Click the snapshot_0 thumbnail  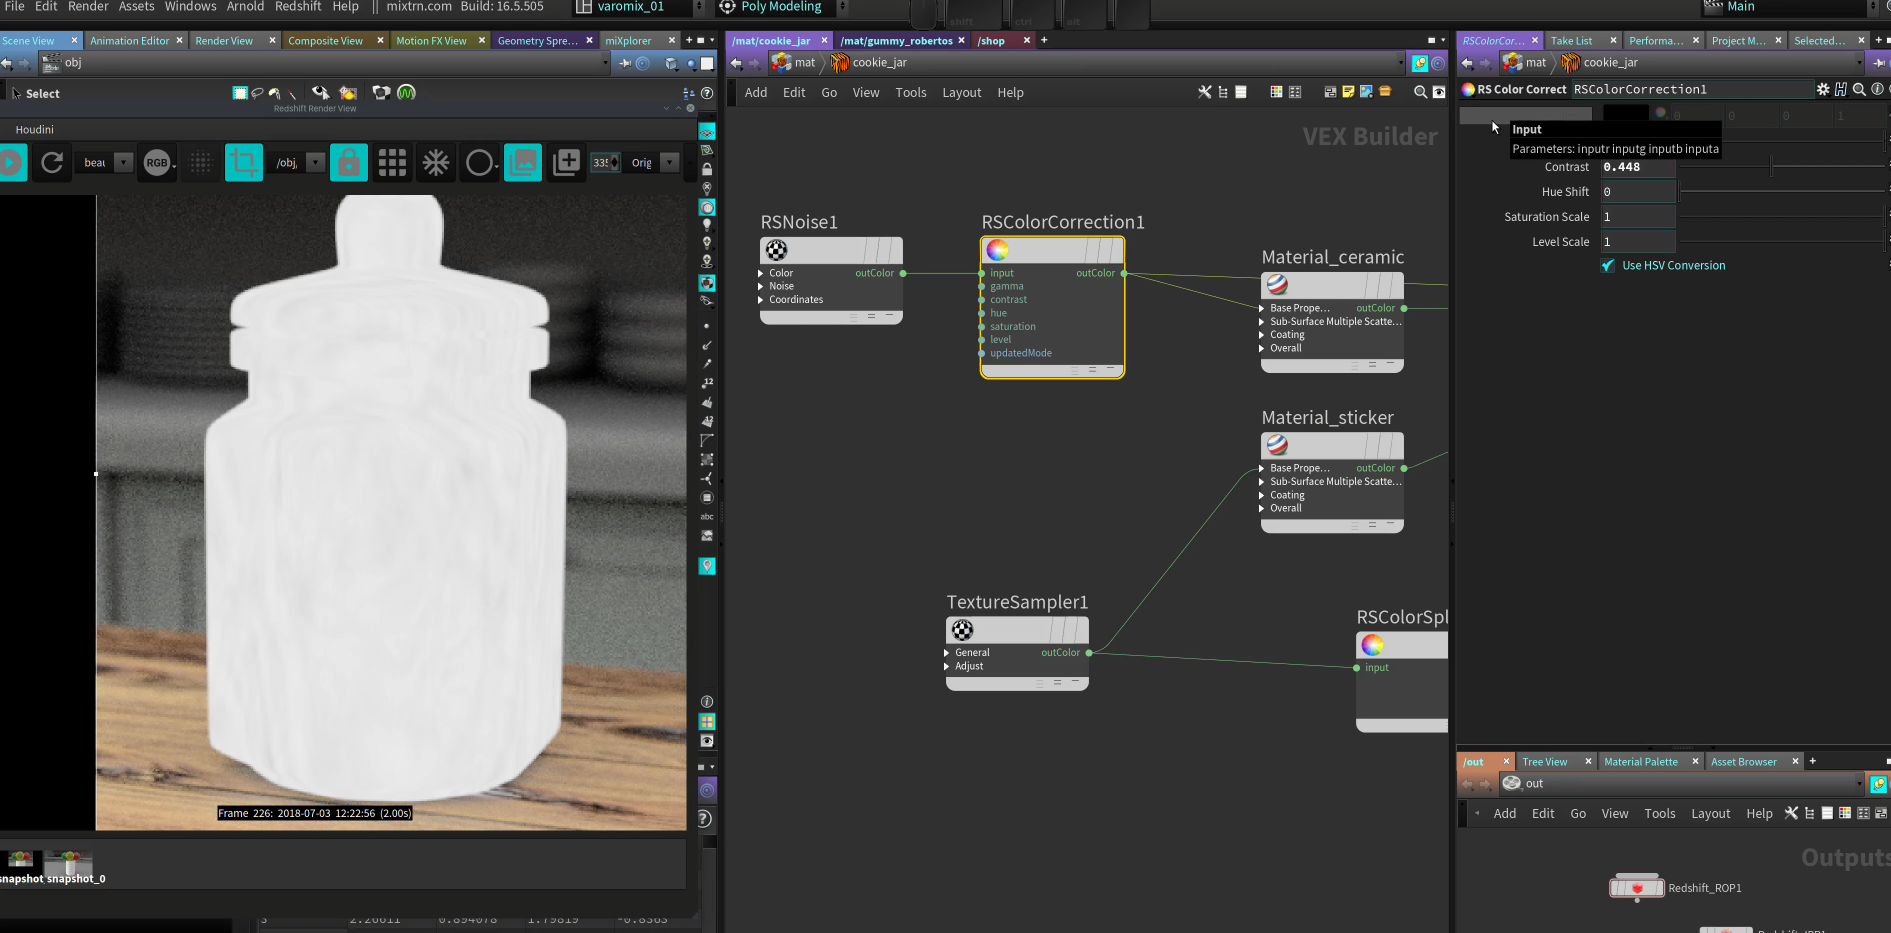pyautogui.click(x=68, y=862)
